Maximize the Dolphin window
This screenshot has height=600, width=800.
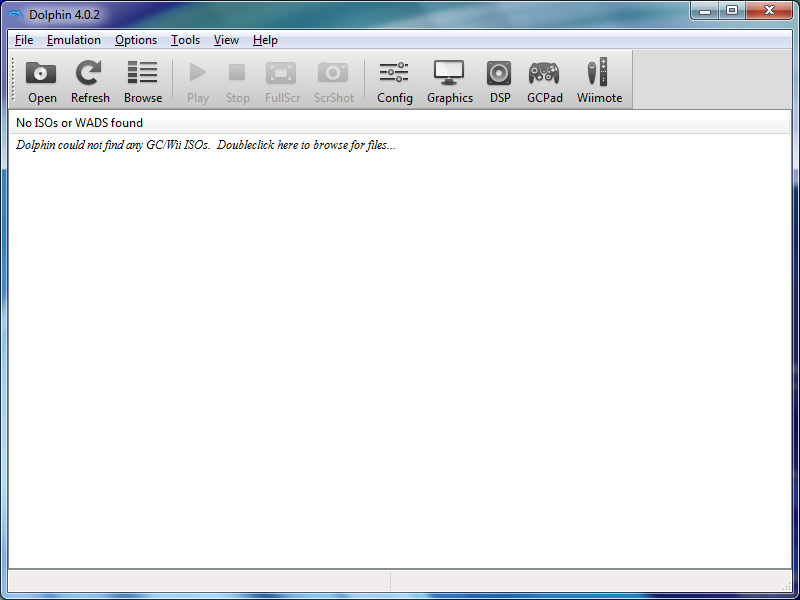[x=732, y=10]
